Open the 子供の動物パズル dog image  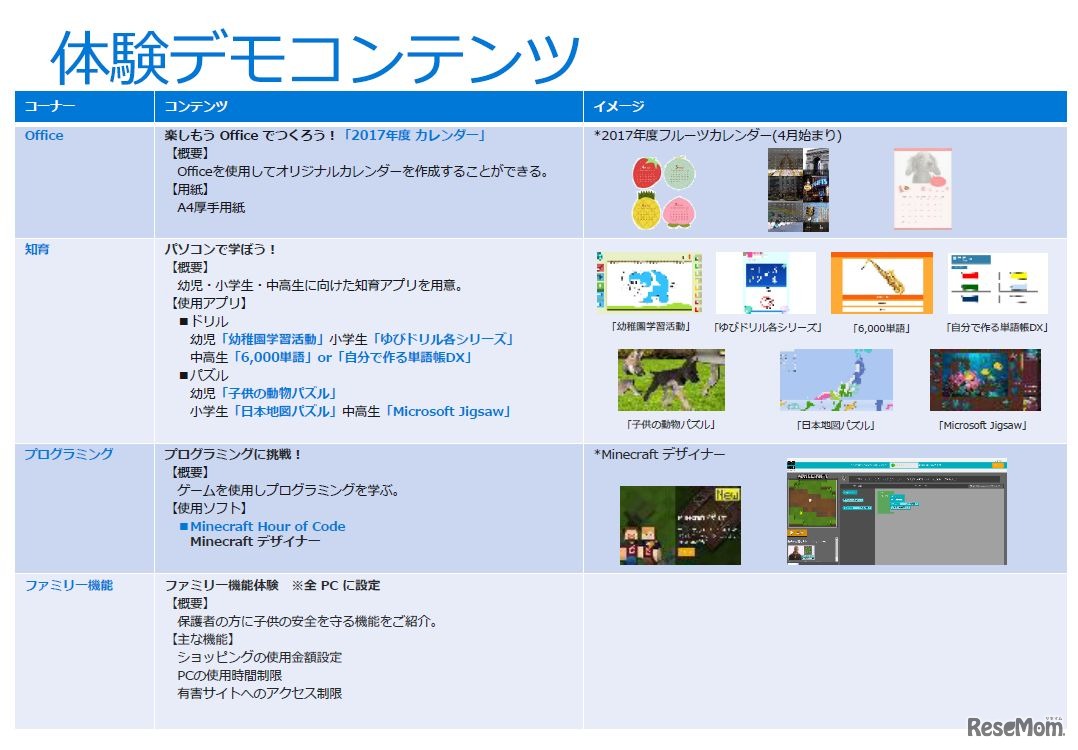point(671,380)
